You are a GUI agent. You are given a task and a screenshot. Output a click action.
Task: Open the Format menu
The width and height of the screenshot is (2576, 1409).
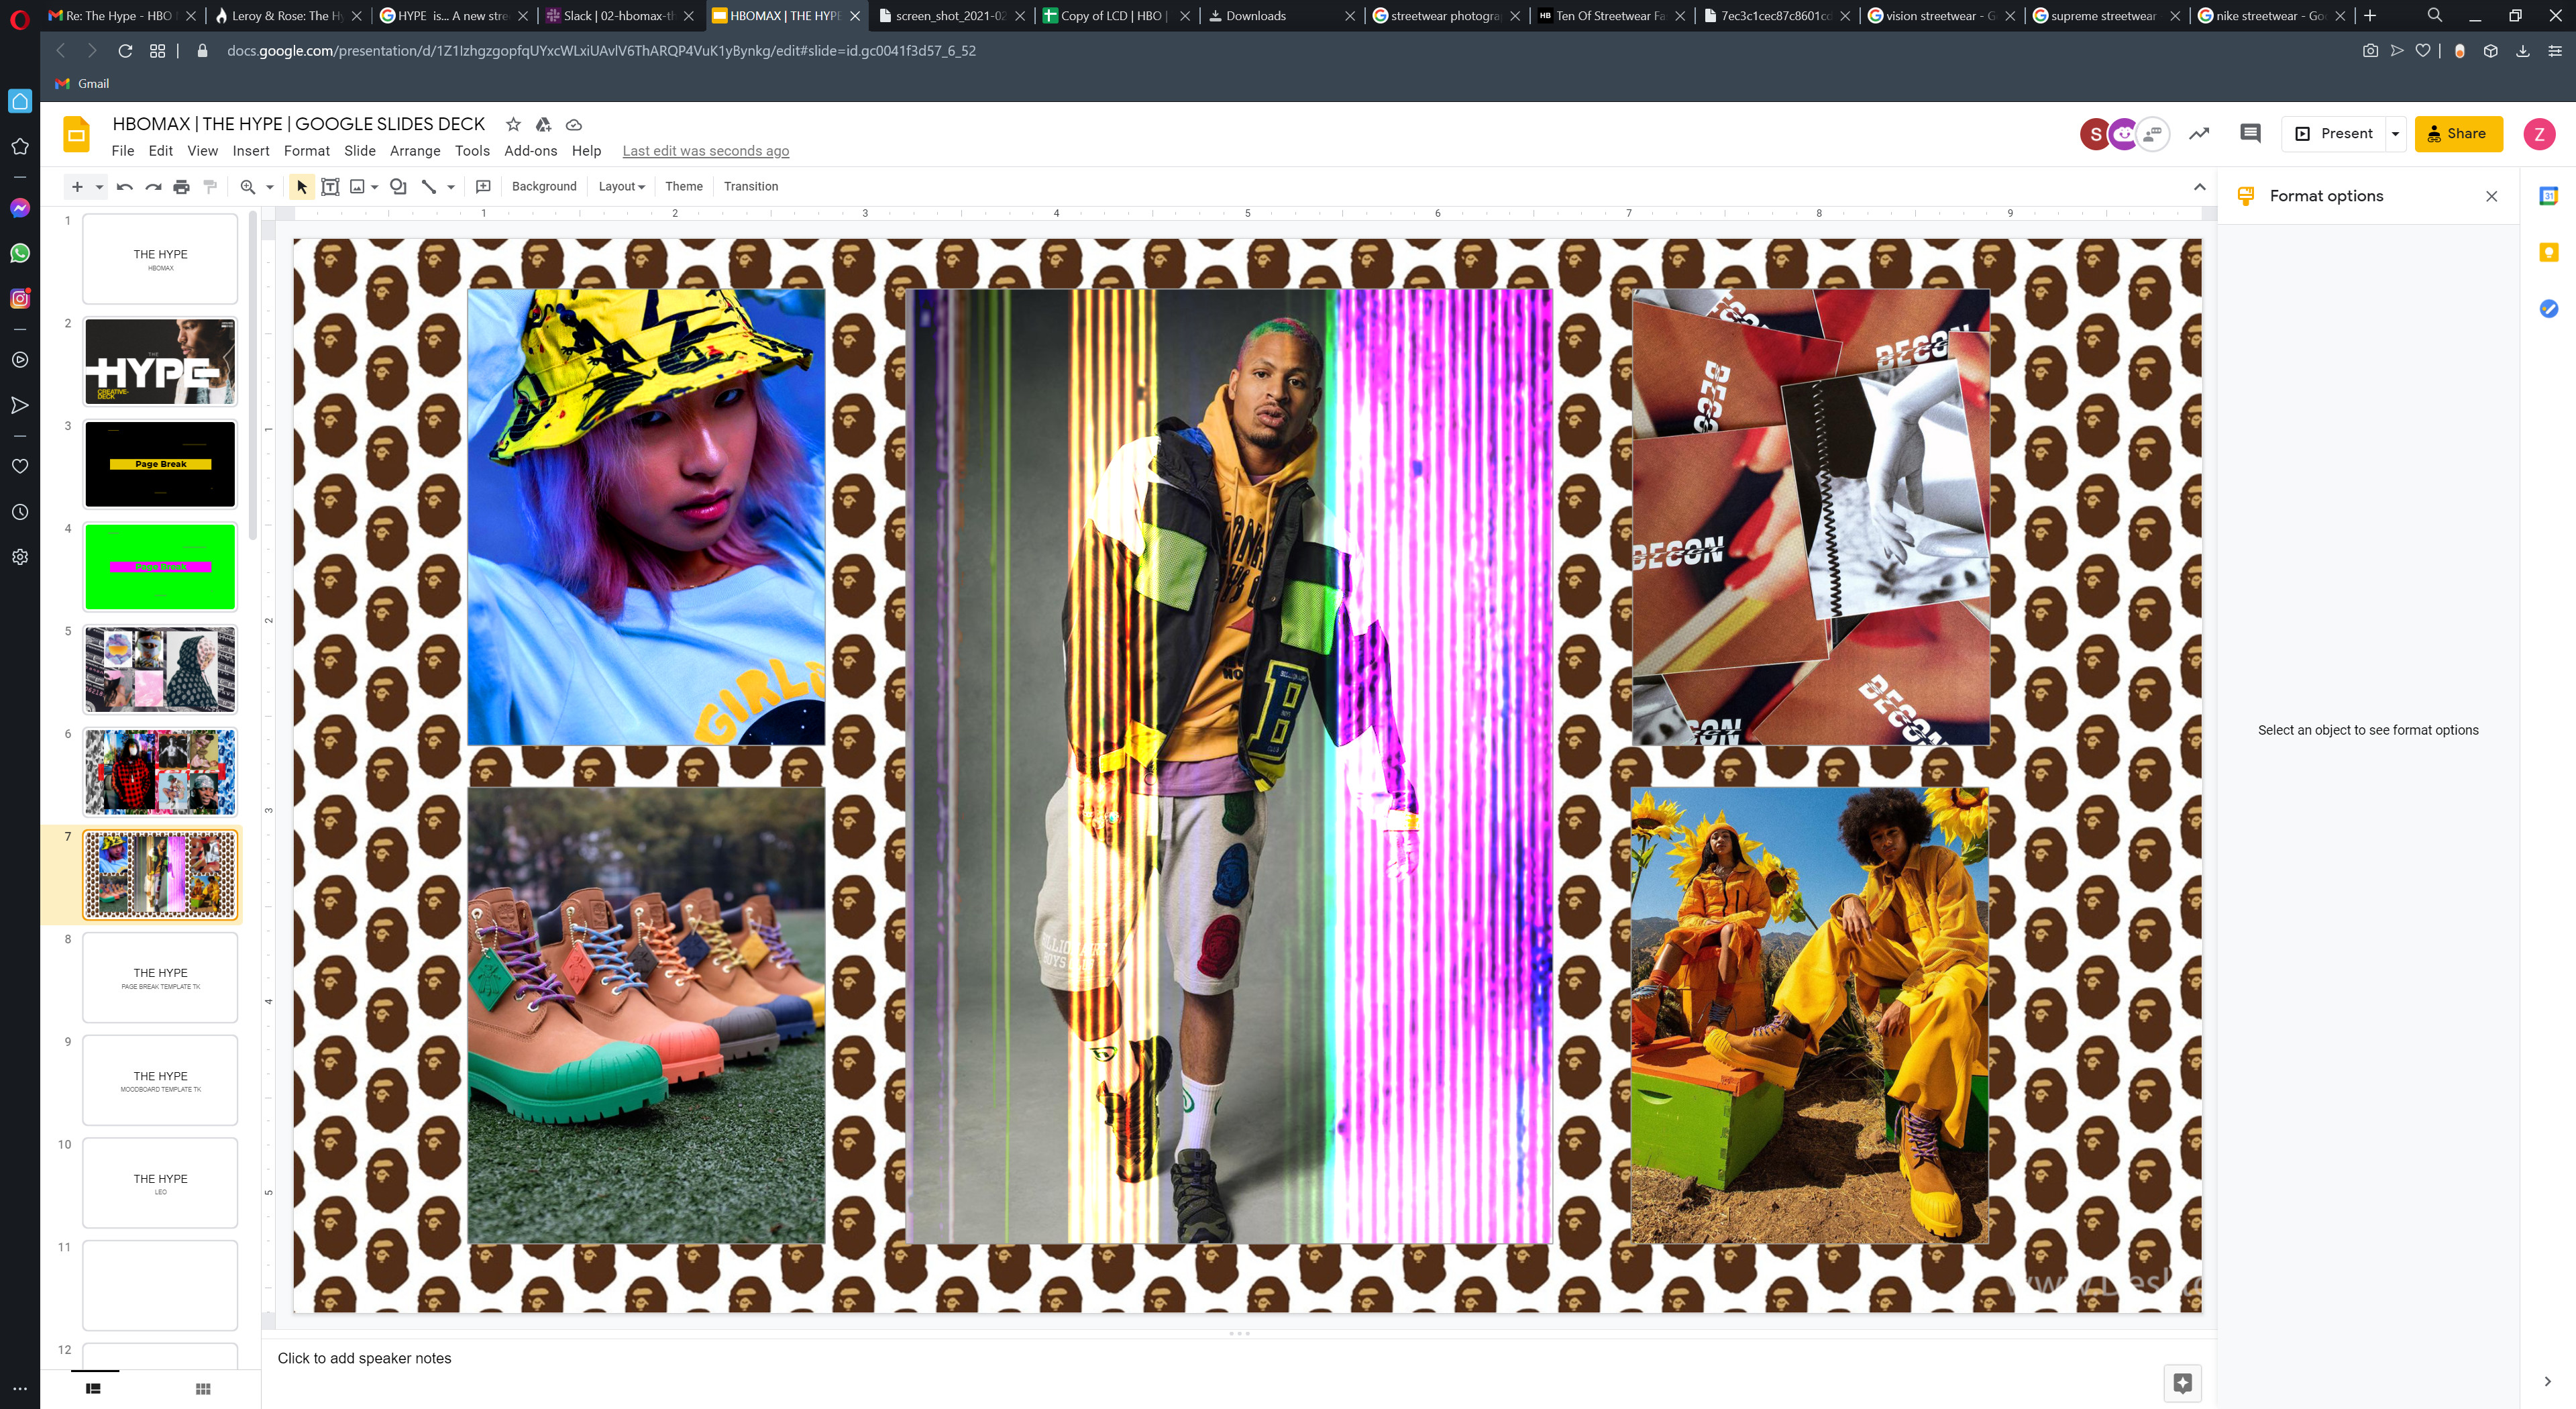click(306, 151)
